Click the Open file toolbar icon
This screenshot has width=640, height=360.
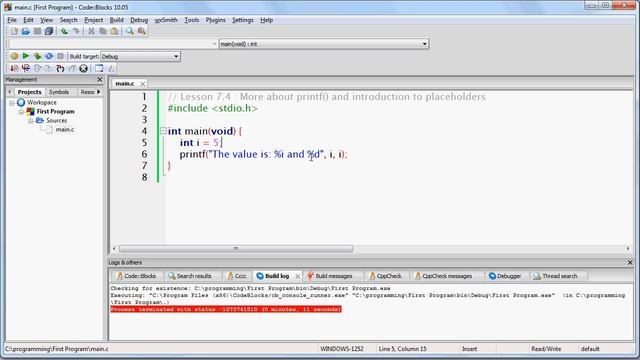[x=26, y=31]
